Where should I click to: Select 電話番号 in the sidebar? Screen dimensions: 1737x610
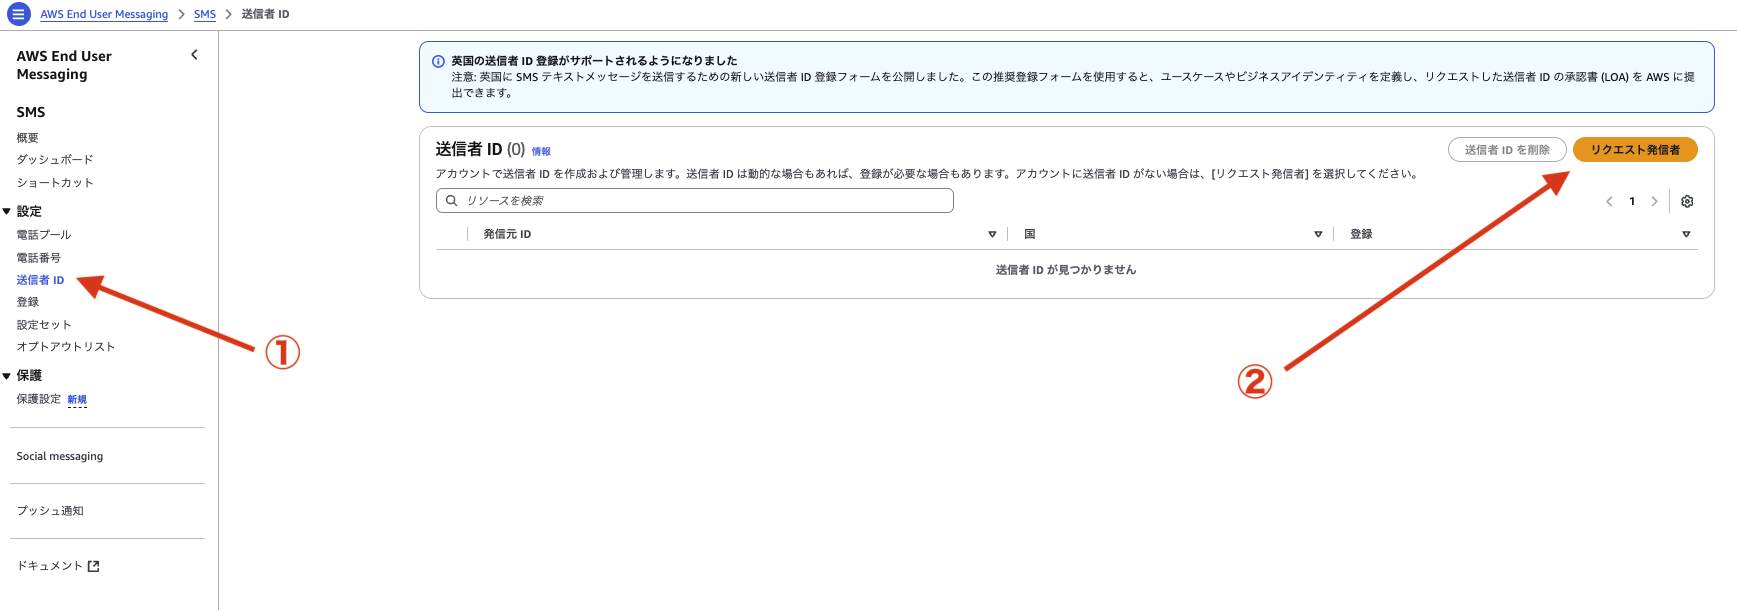[x=39, y=257]
